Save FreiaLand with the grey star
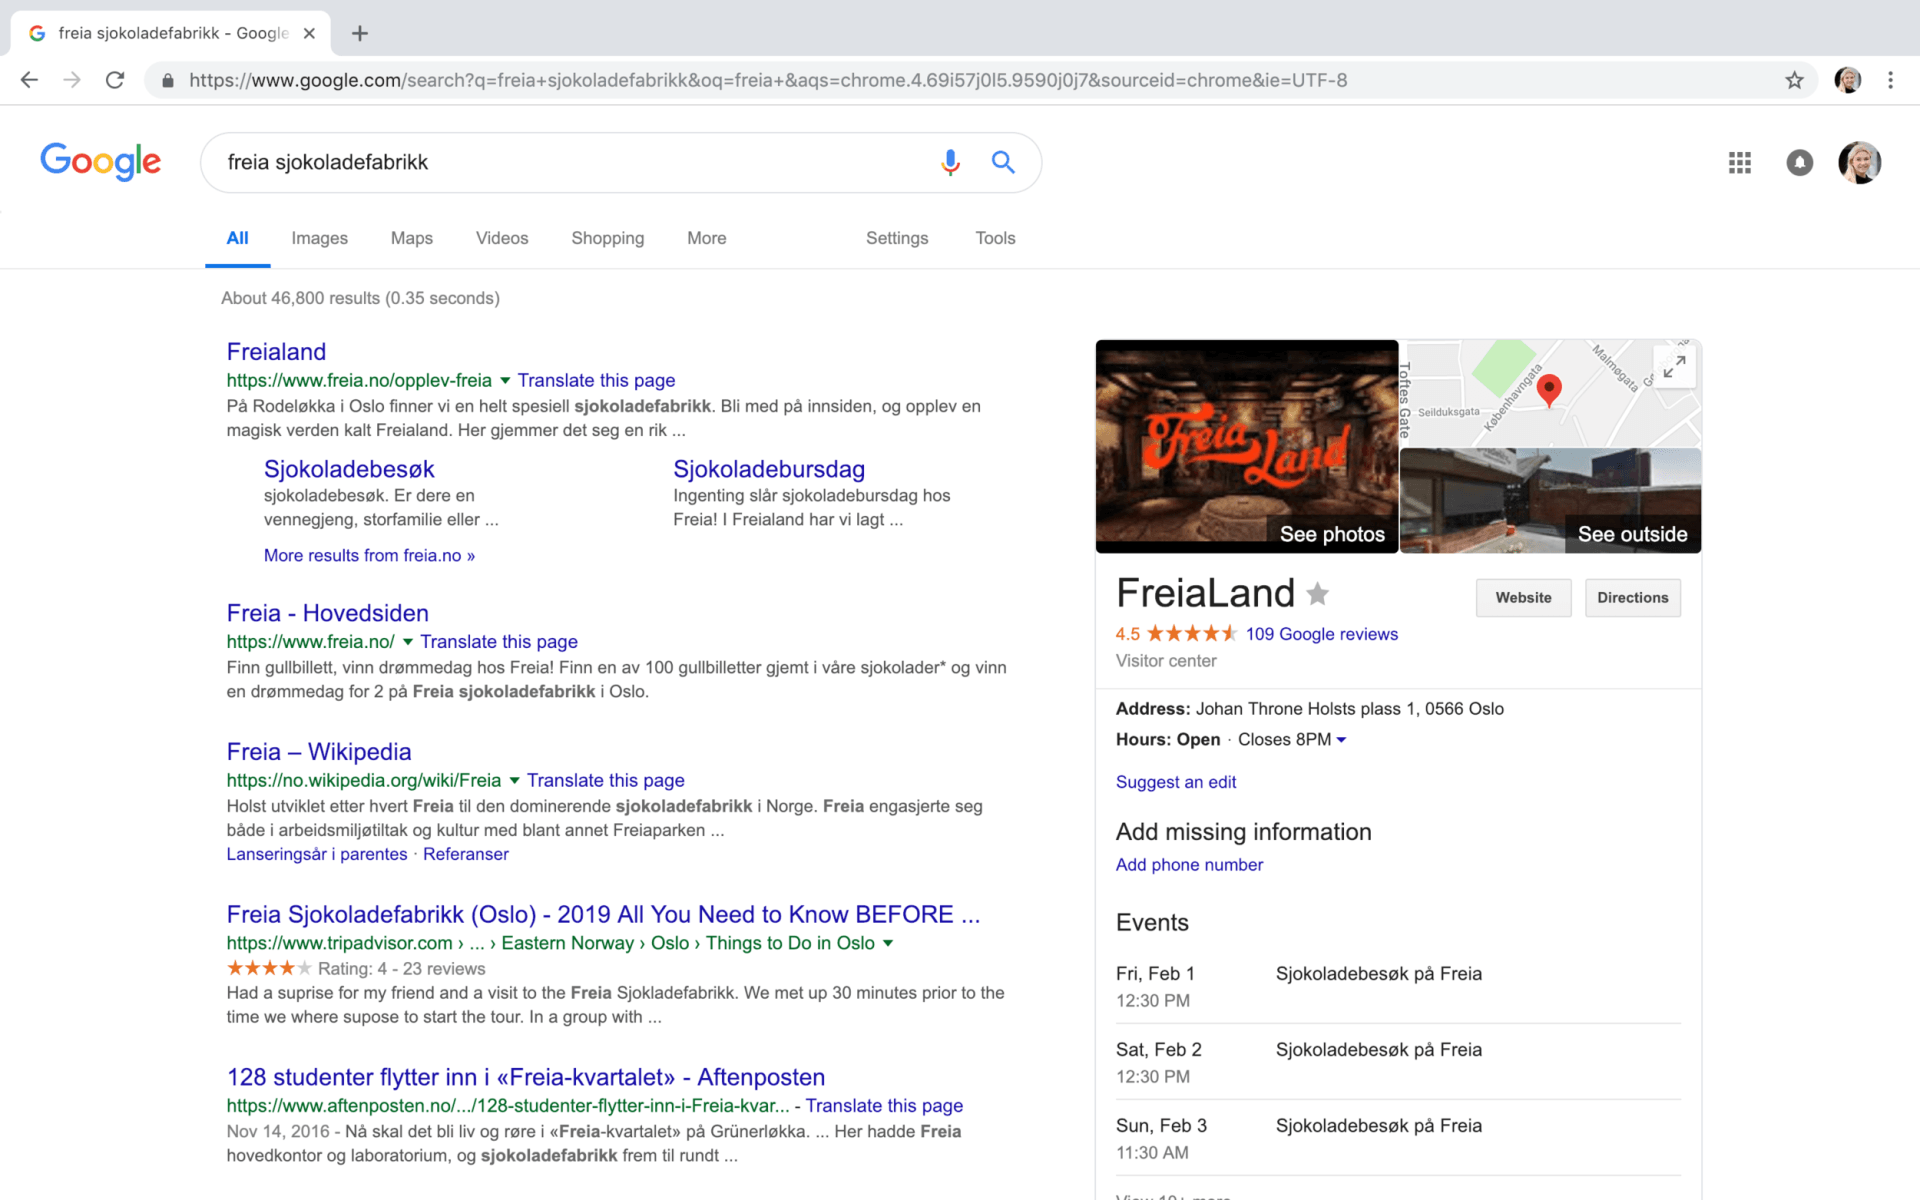This screenshot has width=1920, height=1200. coord(1318,594)
